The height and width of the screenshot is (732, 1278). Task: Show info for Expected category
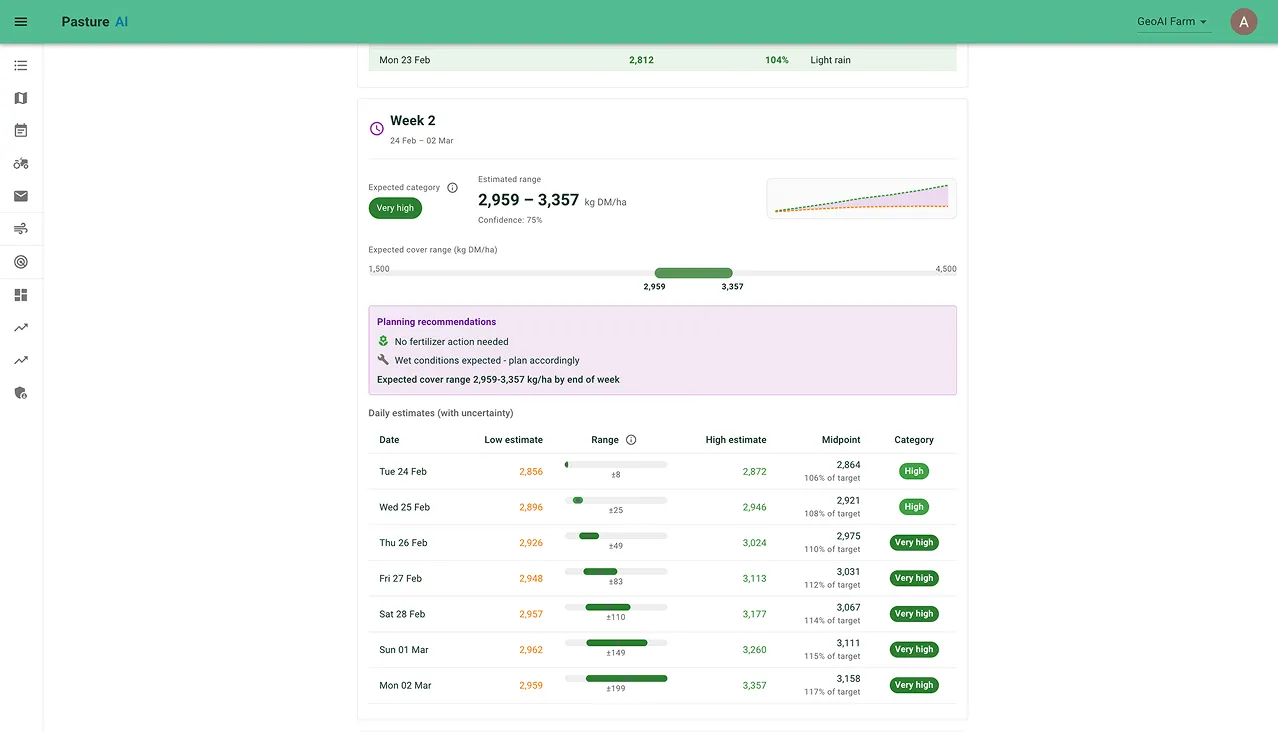(x=452, y=188)
